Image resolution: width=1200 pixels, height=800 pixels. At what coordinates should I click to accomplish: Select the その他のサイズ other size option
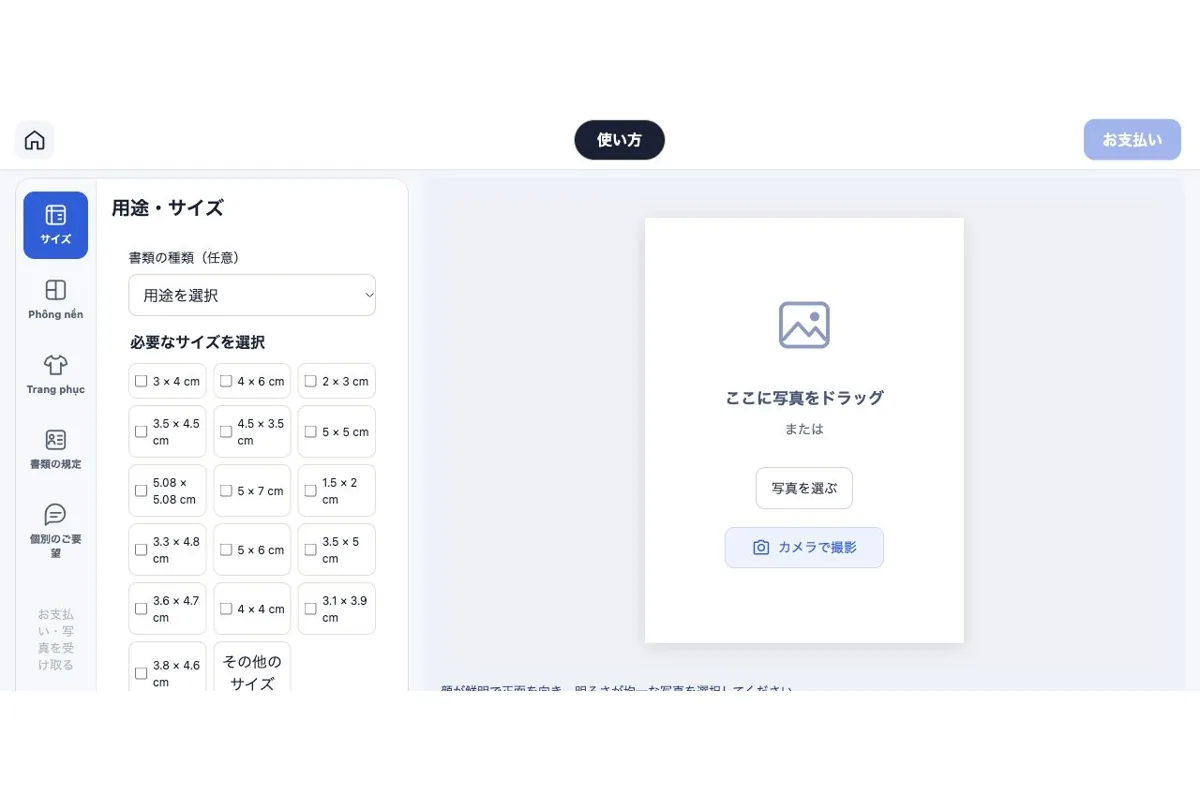coord(252,667)
